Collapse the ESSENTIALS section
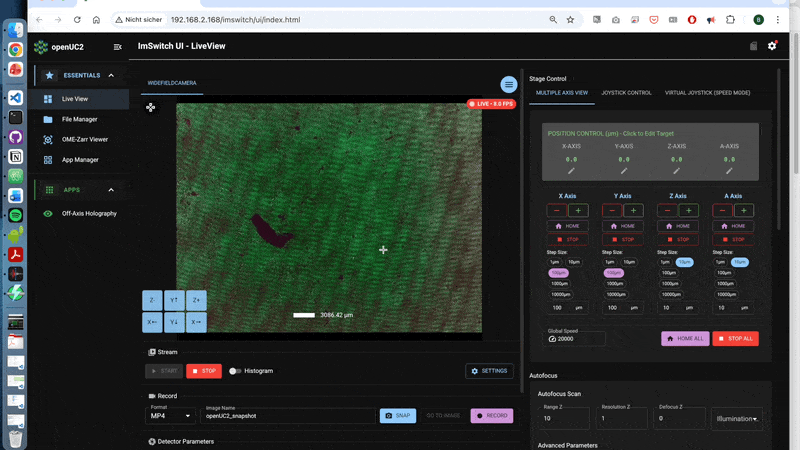Viewport: 800px width, 450px height. point(111,75)
